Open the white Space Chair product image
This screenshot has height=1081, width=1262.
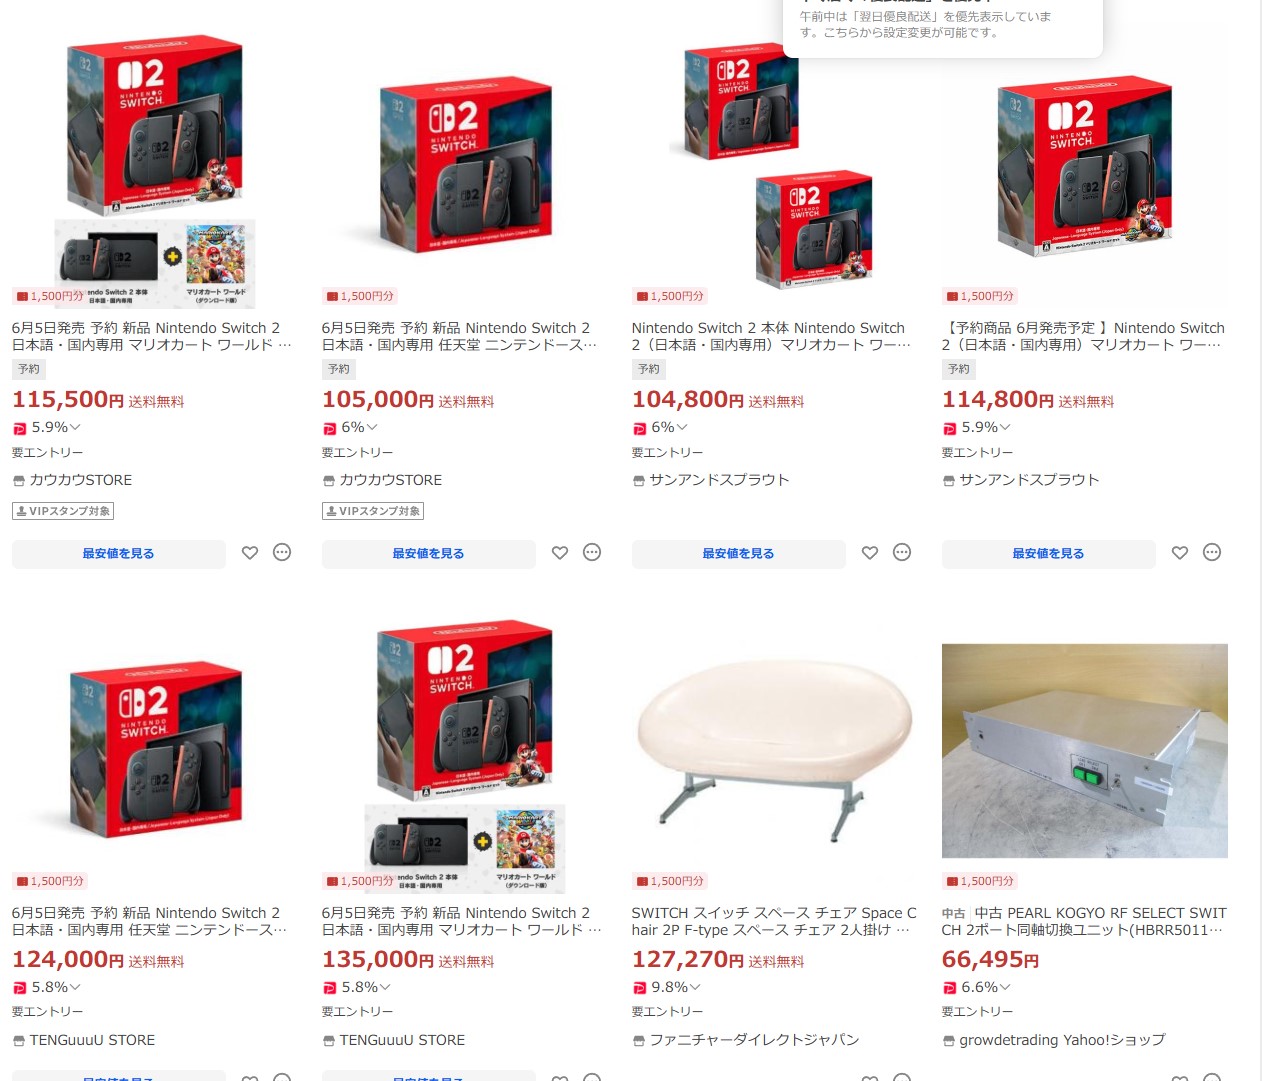point(775,750)
